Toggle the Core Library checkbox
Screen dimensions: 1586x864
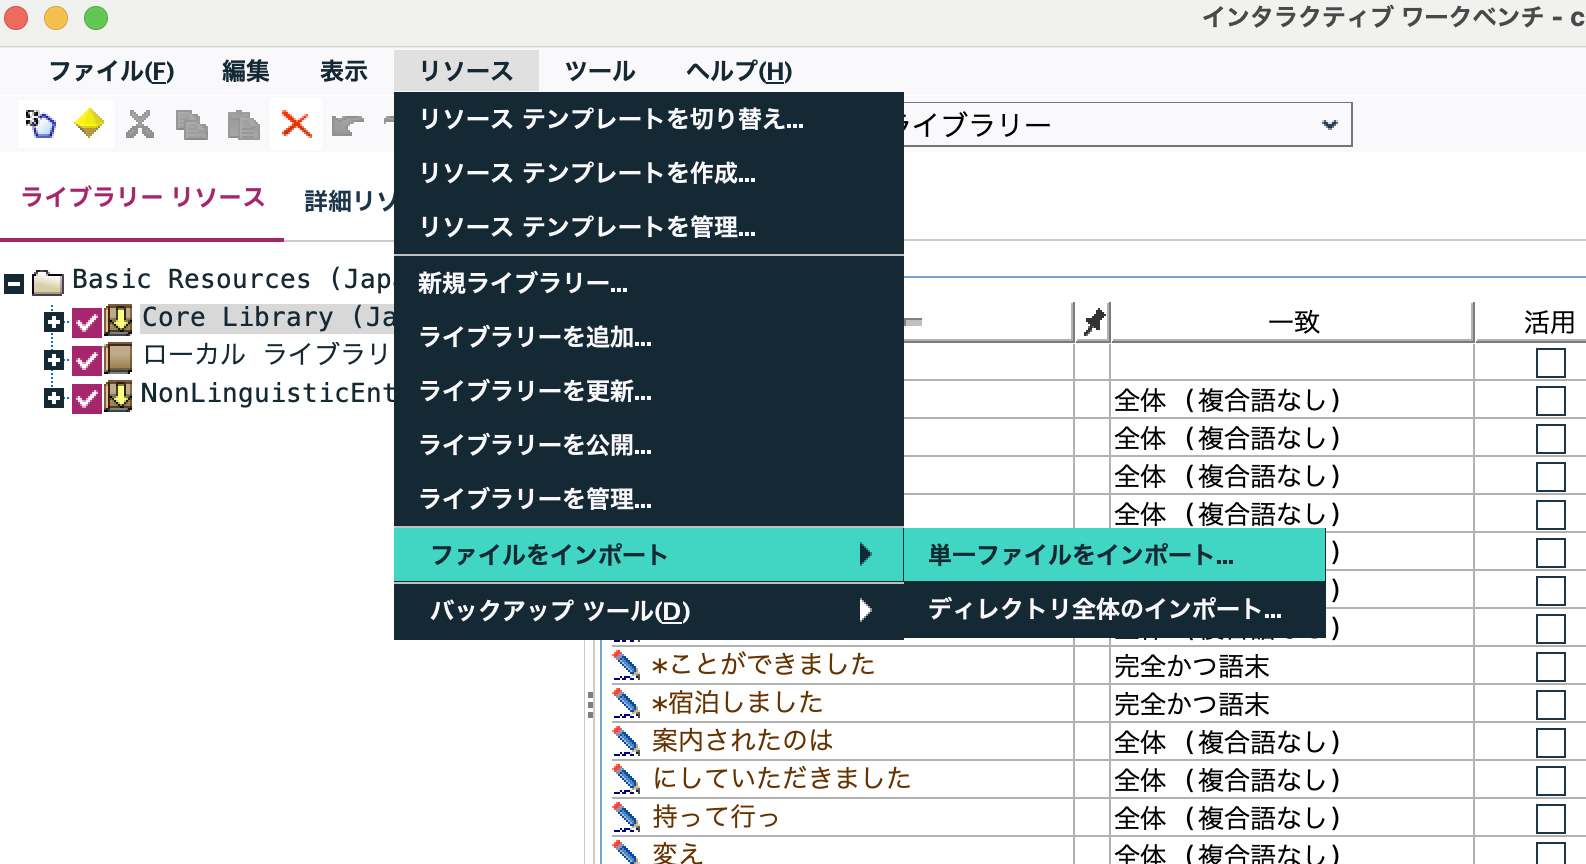pyautogui.click(x=87, y=322)
